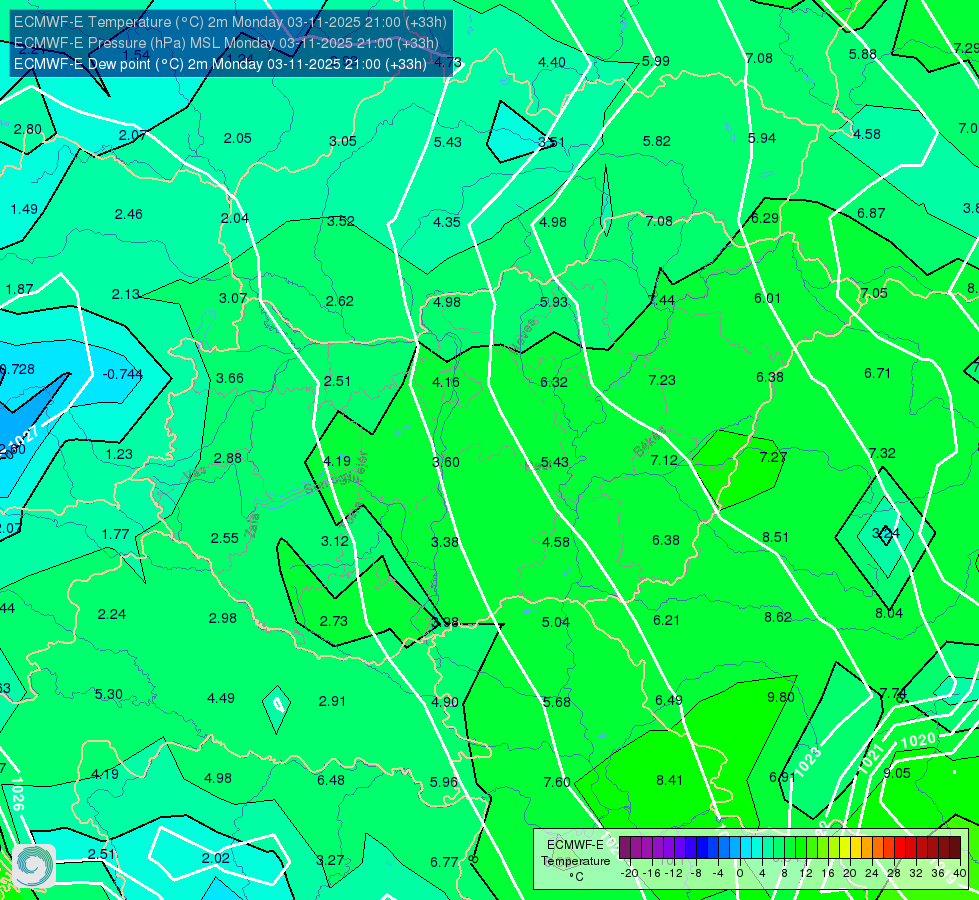
Task: Click the map value '5.96'
Action: tap(443, 782)
